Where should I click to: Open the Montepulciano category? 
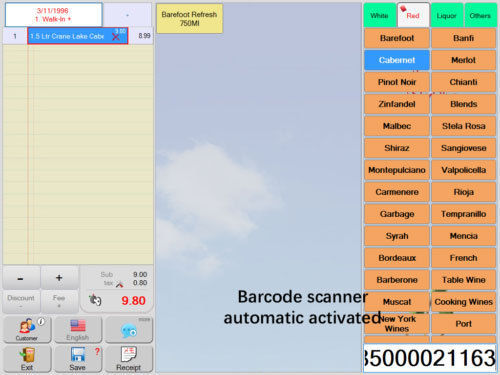(397, 170)
